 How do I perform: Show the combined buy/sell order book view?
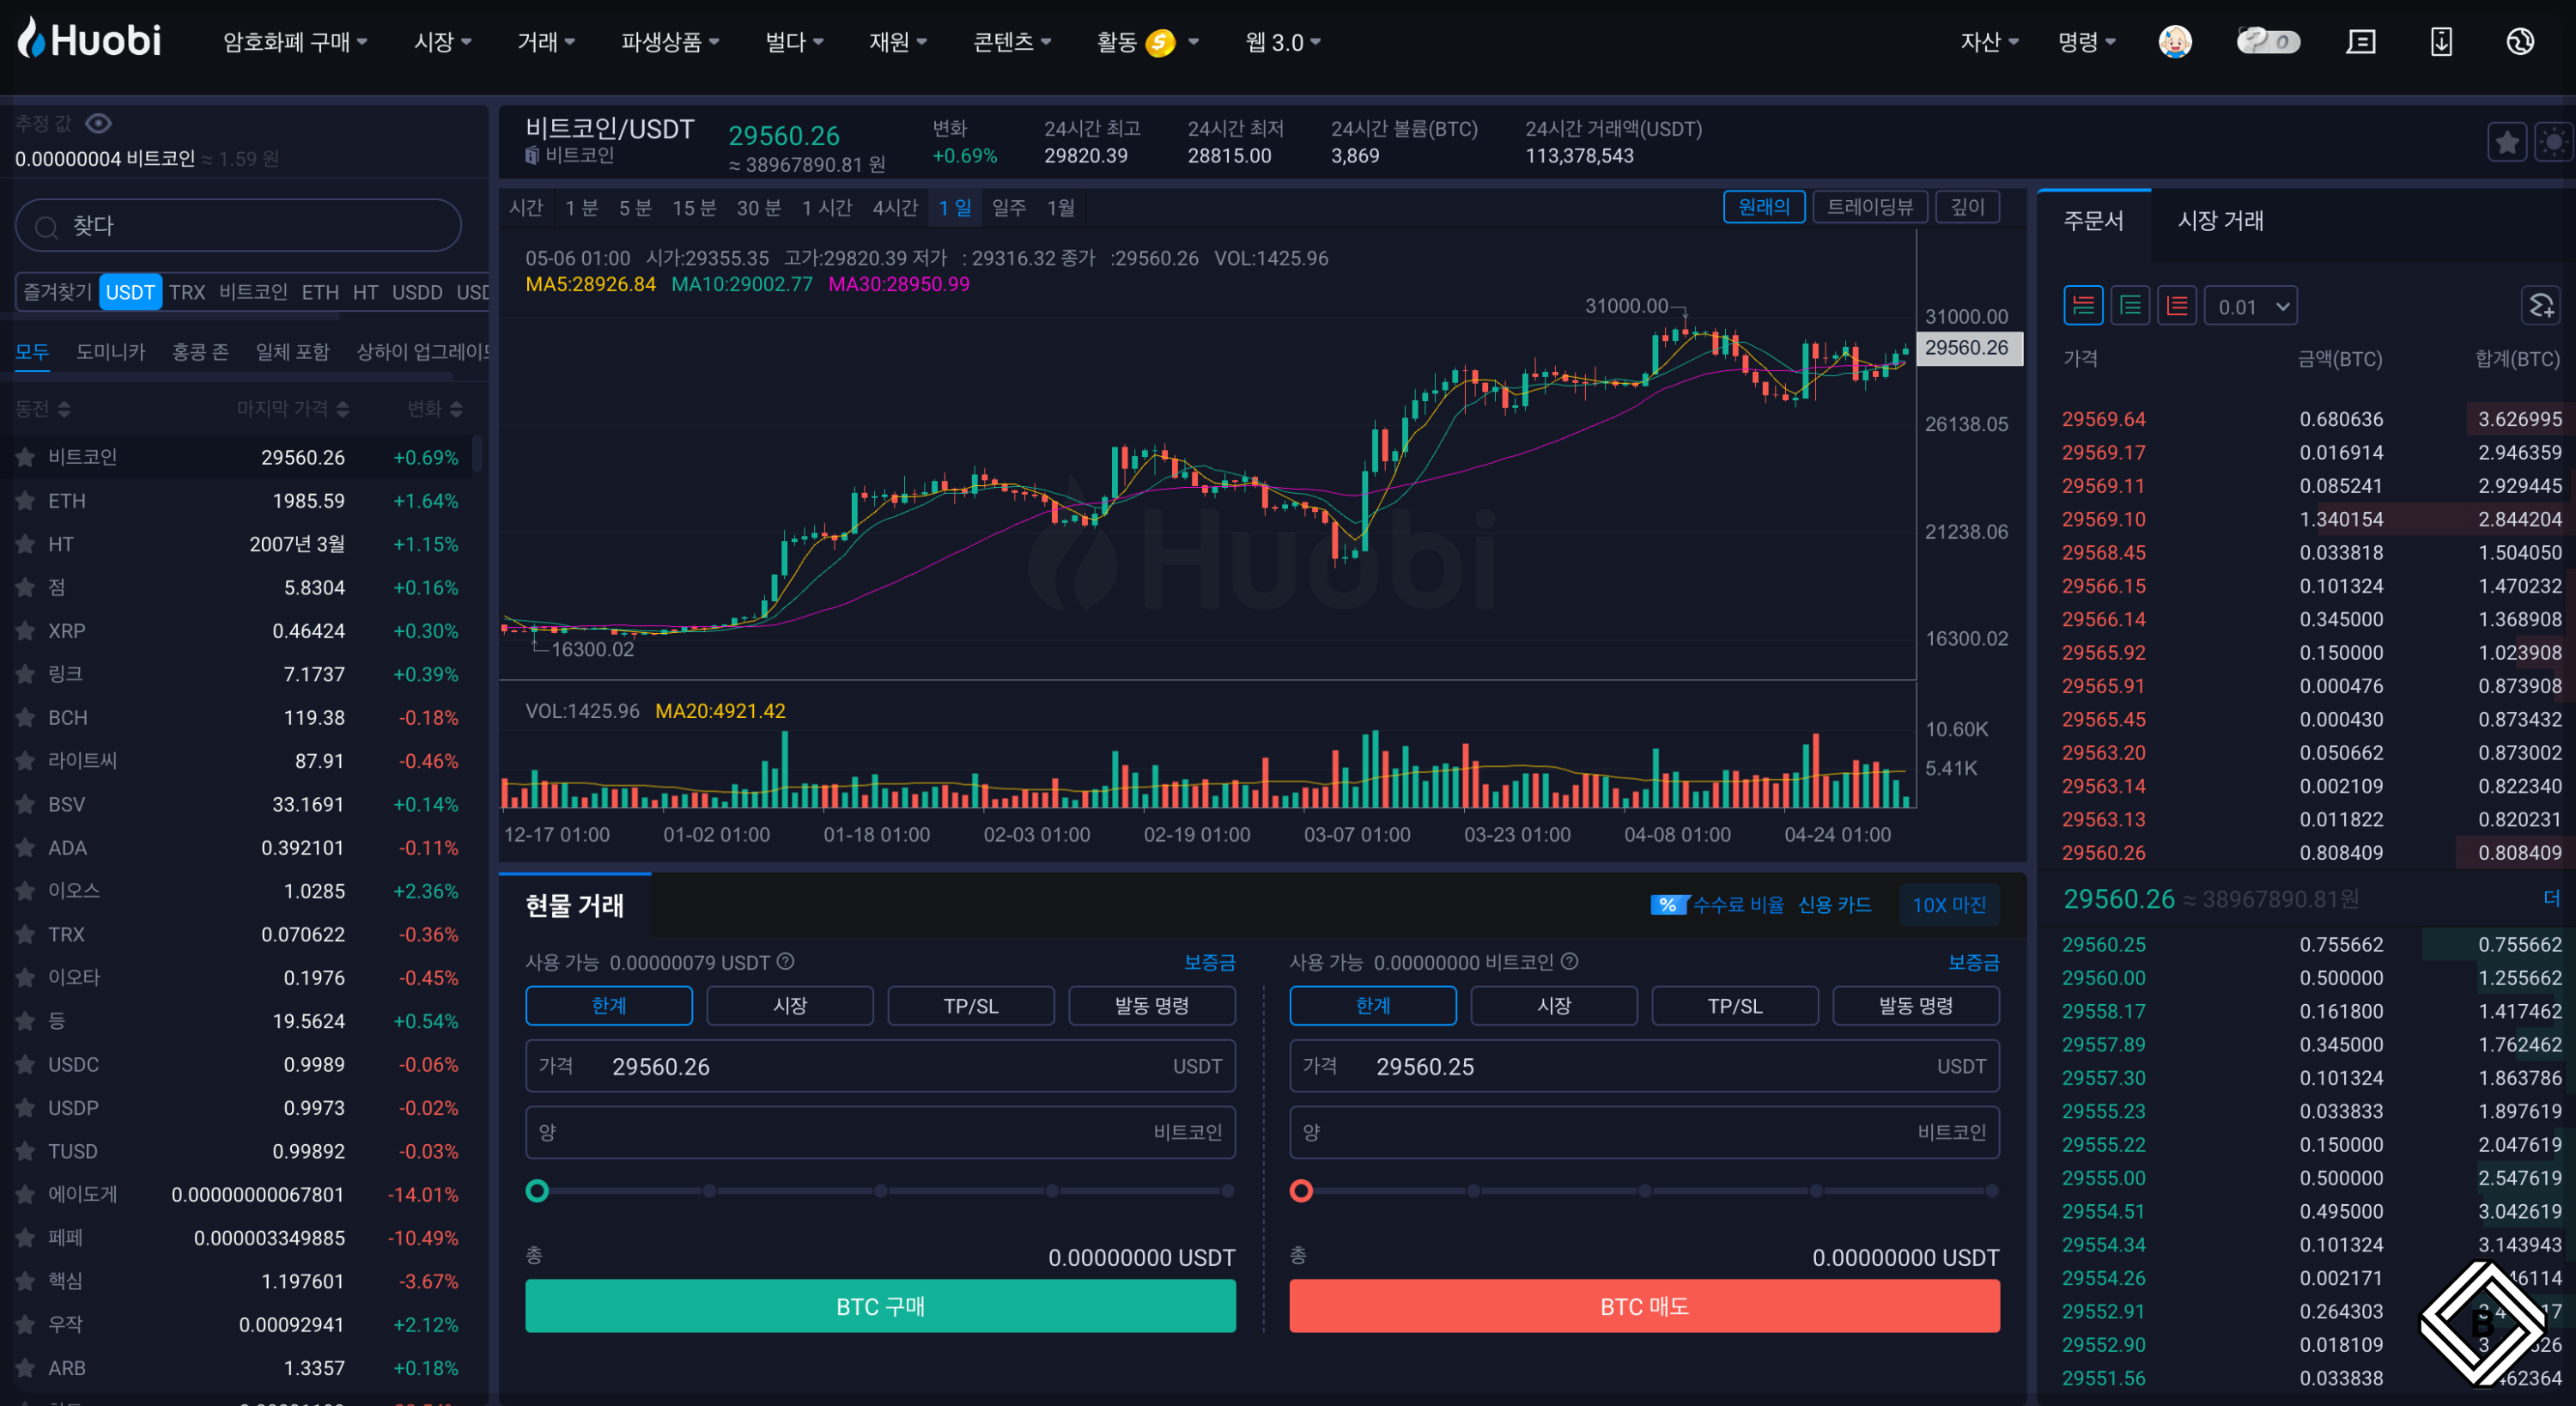pos(2083,306)
